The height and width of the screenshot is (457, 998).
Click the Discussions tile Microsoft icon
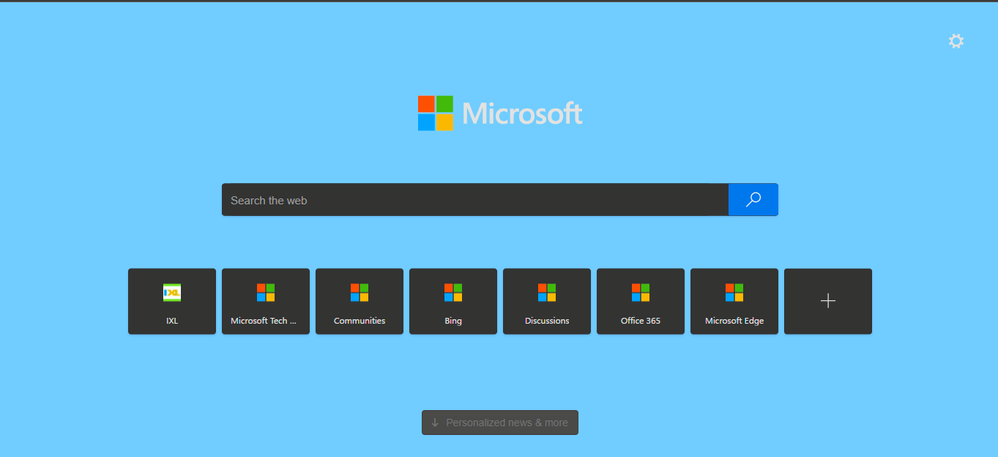547,293
